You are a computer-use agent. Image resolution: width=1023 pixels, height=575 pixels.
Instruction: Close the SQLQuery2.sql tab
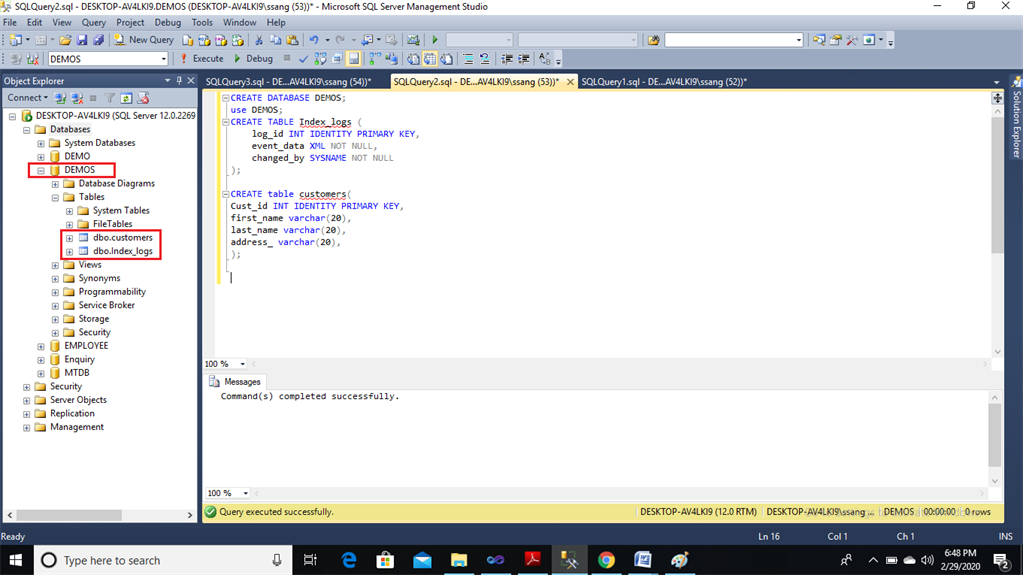coord(570,82)
